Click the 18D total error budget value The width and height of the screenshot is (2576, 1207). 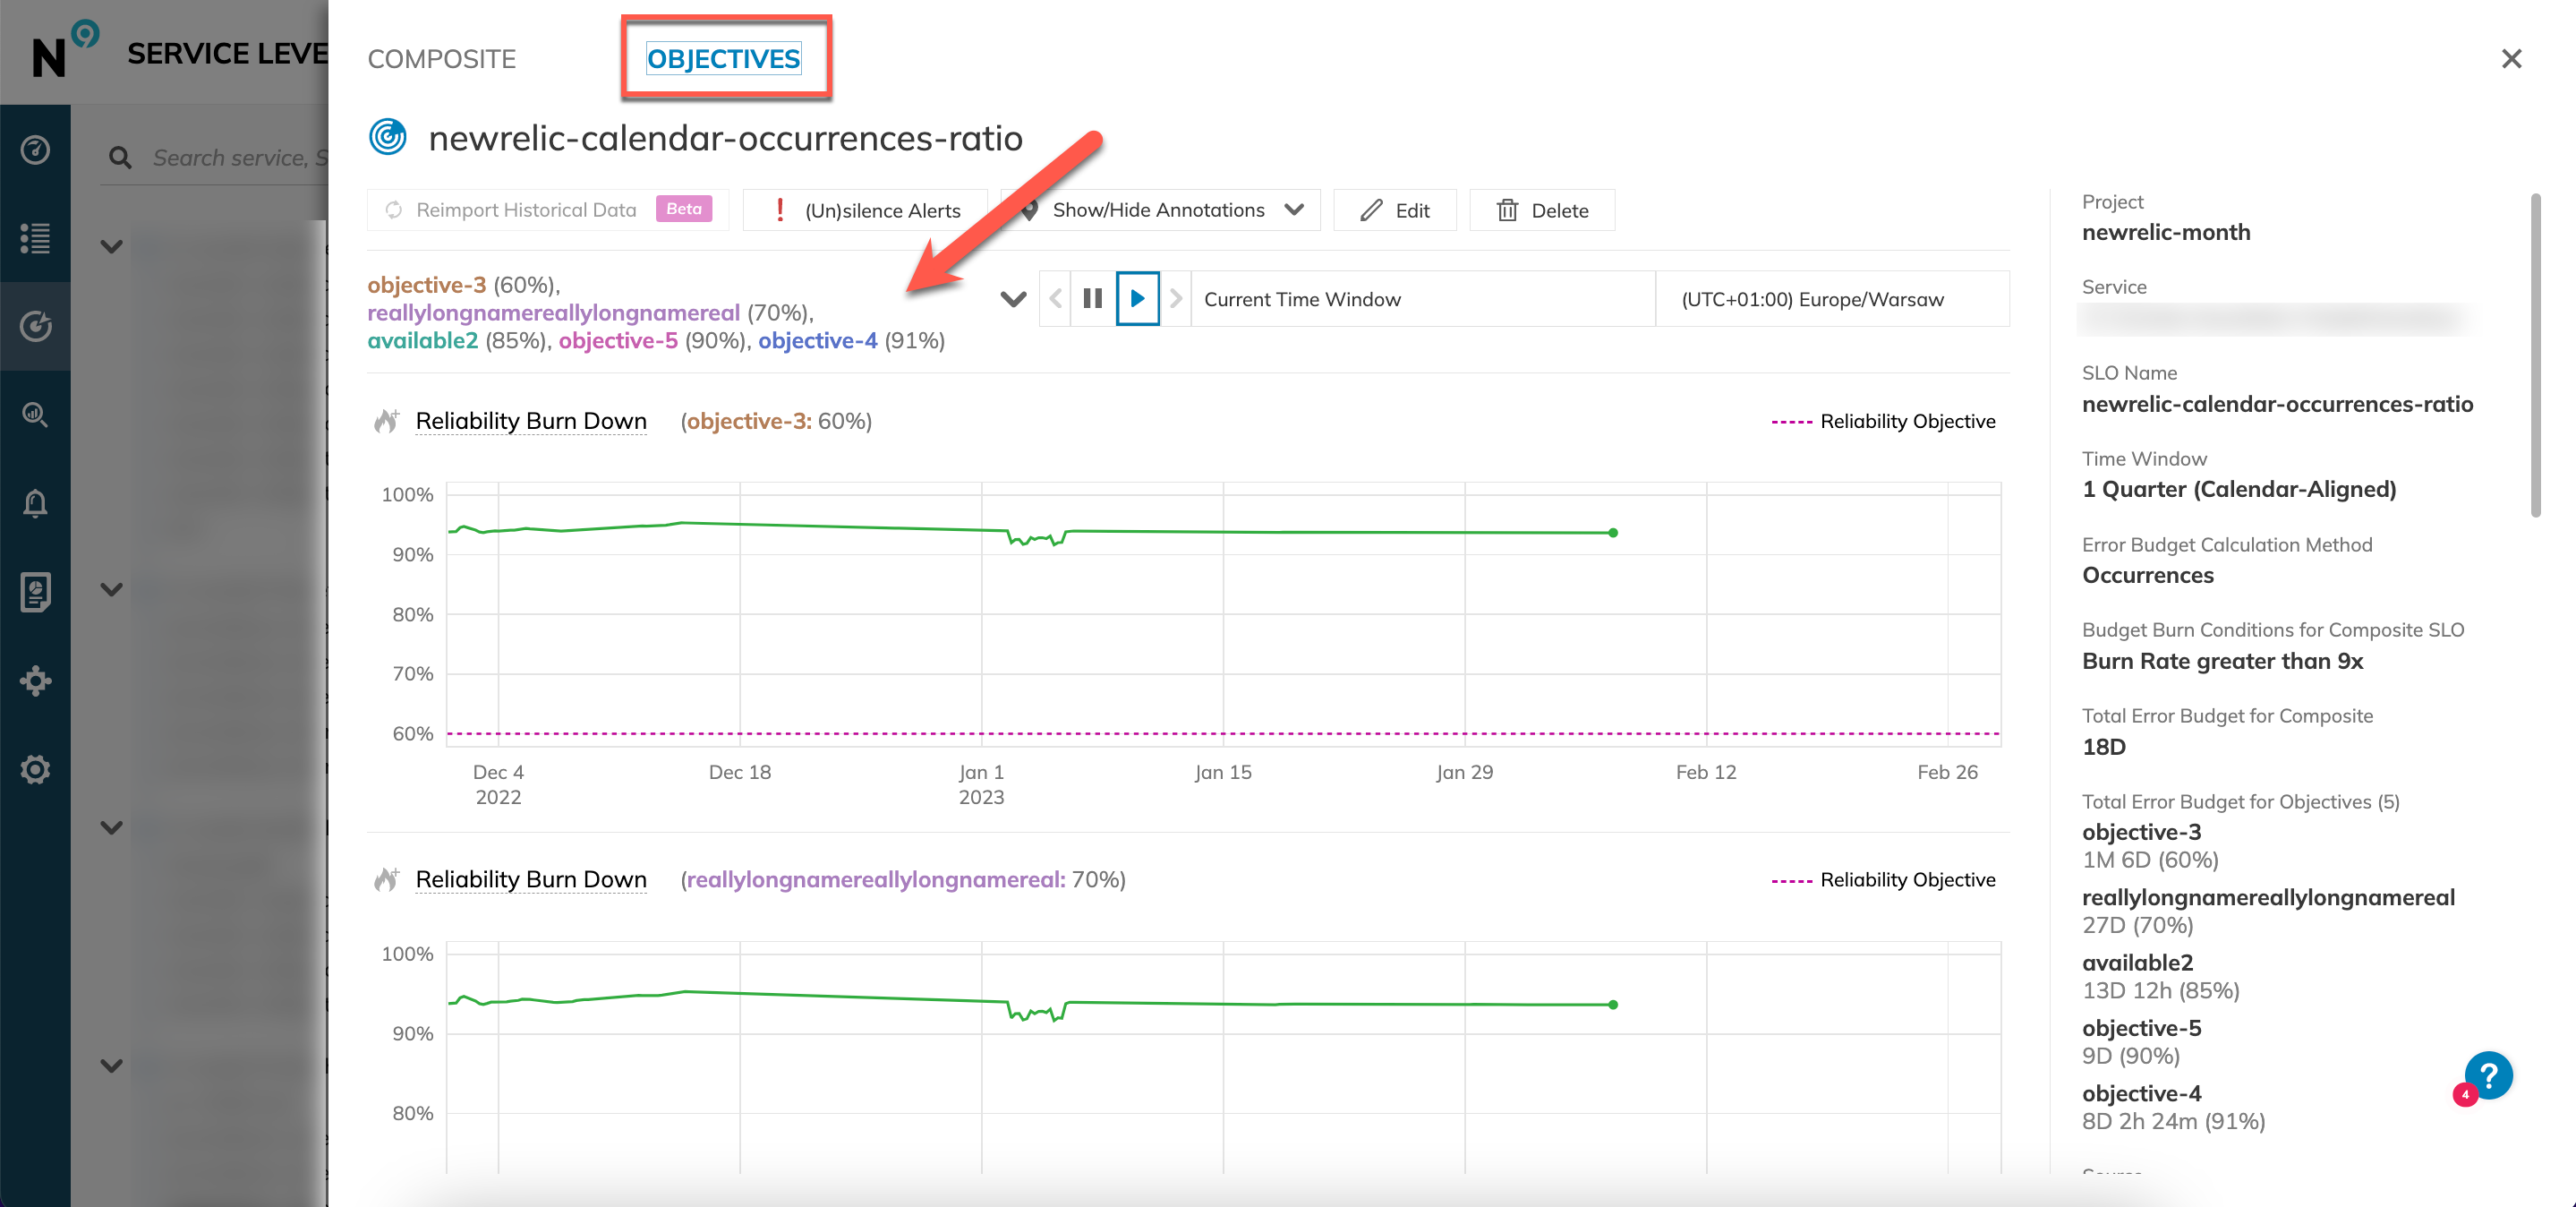(x=2104, y=747)
